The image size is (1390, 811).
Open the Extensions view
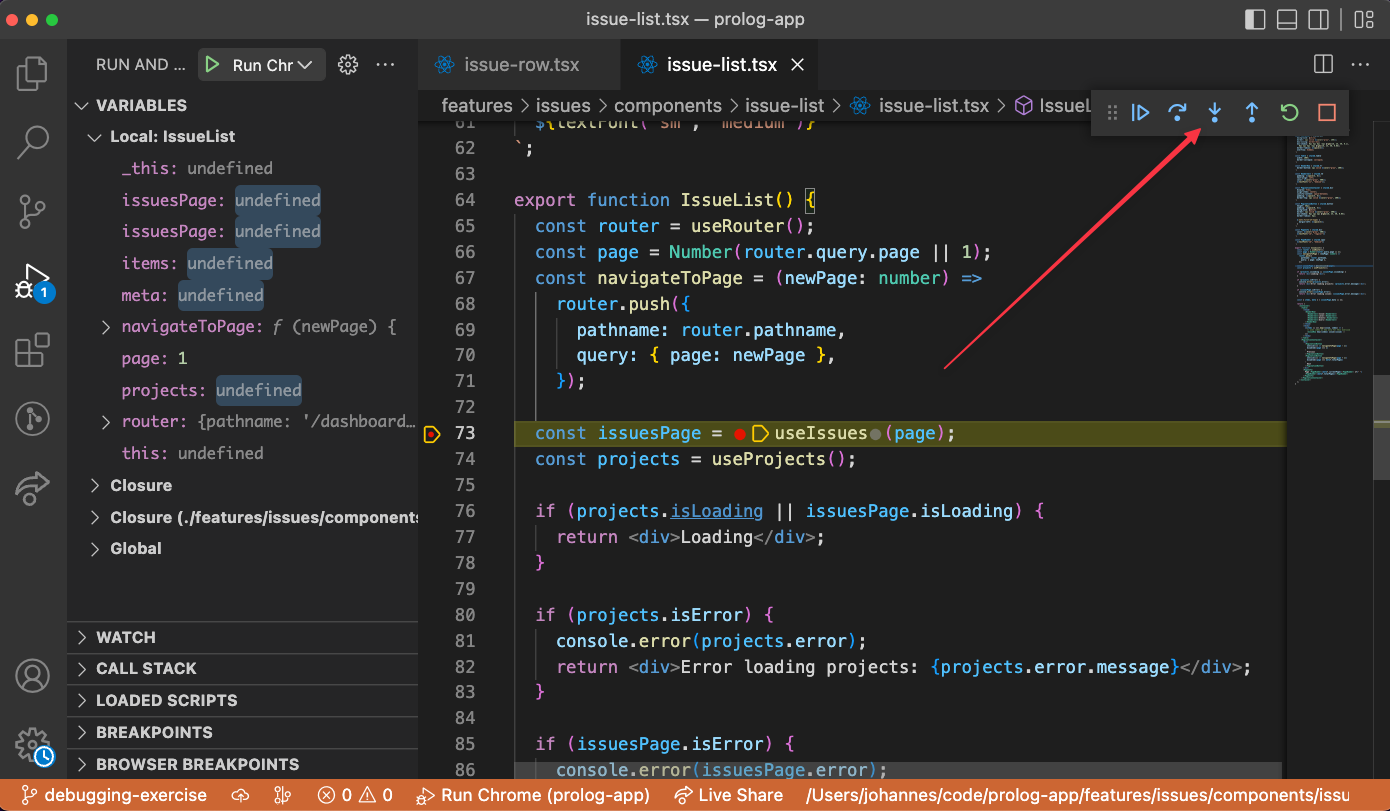(x=32, y=351)
